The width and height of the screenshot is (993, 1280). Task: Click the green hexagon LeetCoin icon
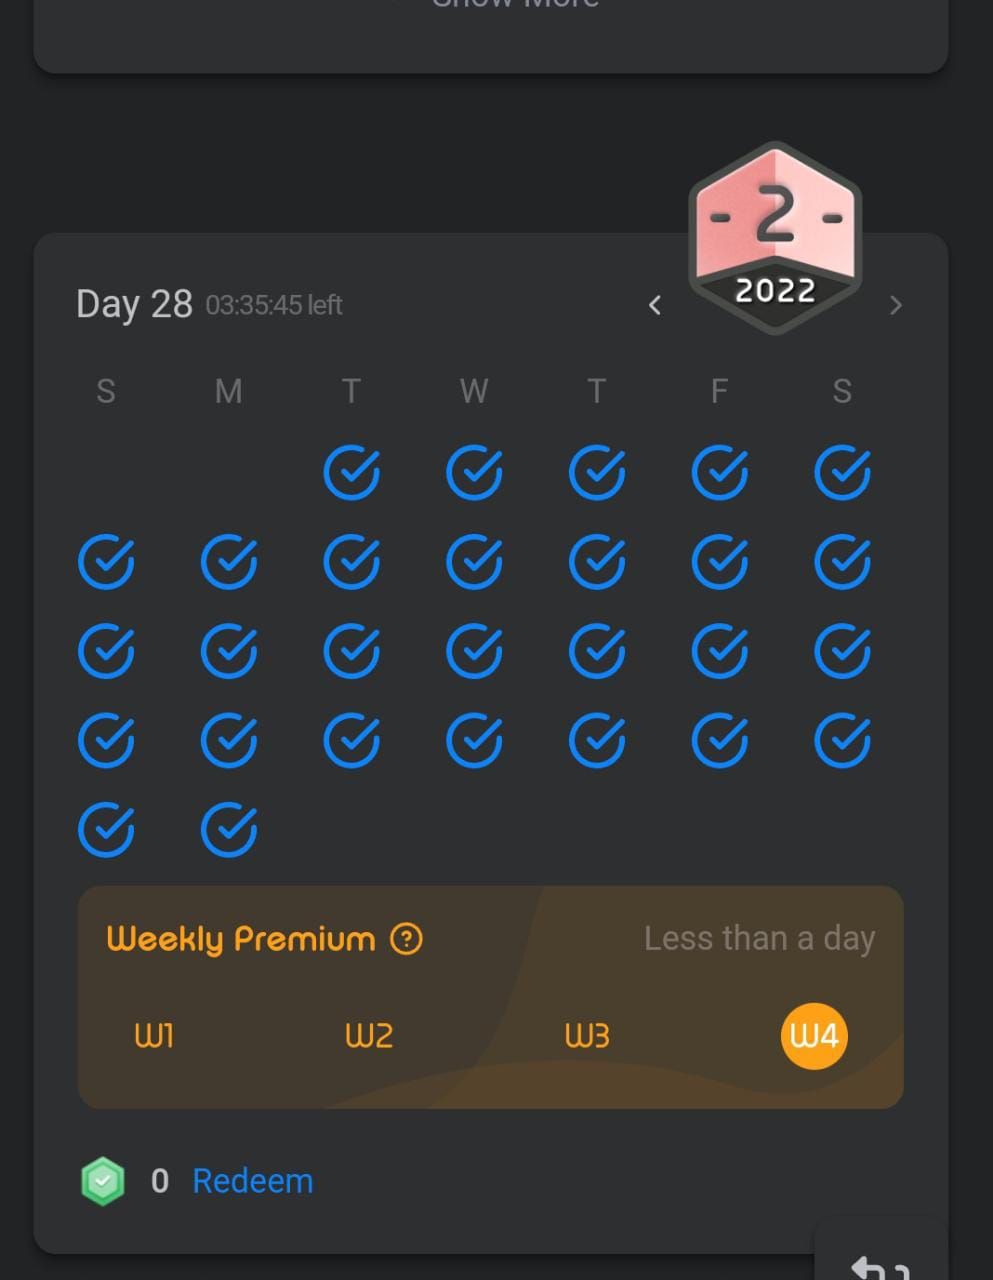coord(103,1181)
